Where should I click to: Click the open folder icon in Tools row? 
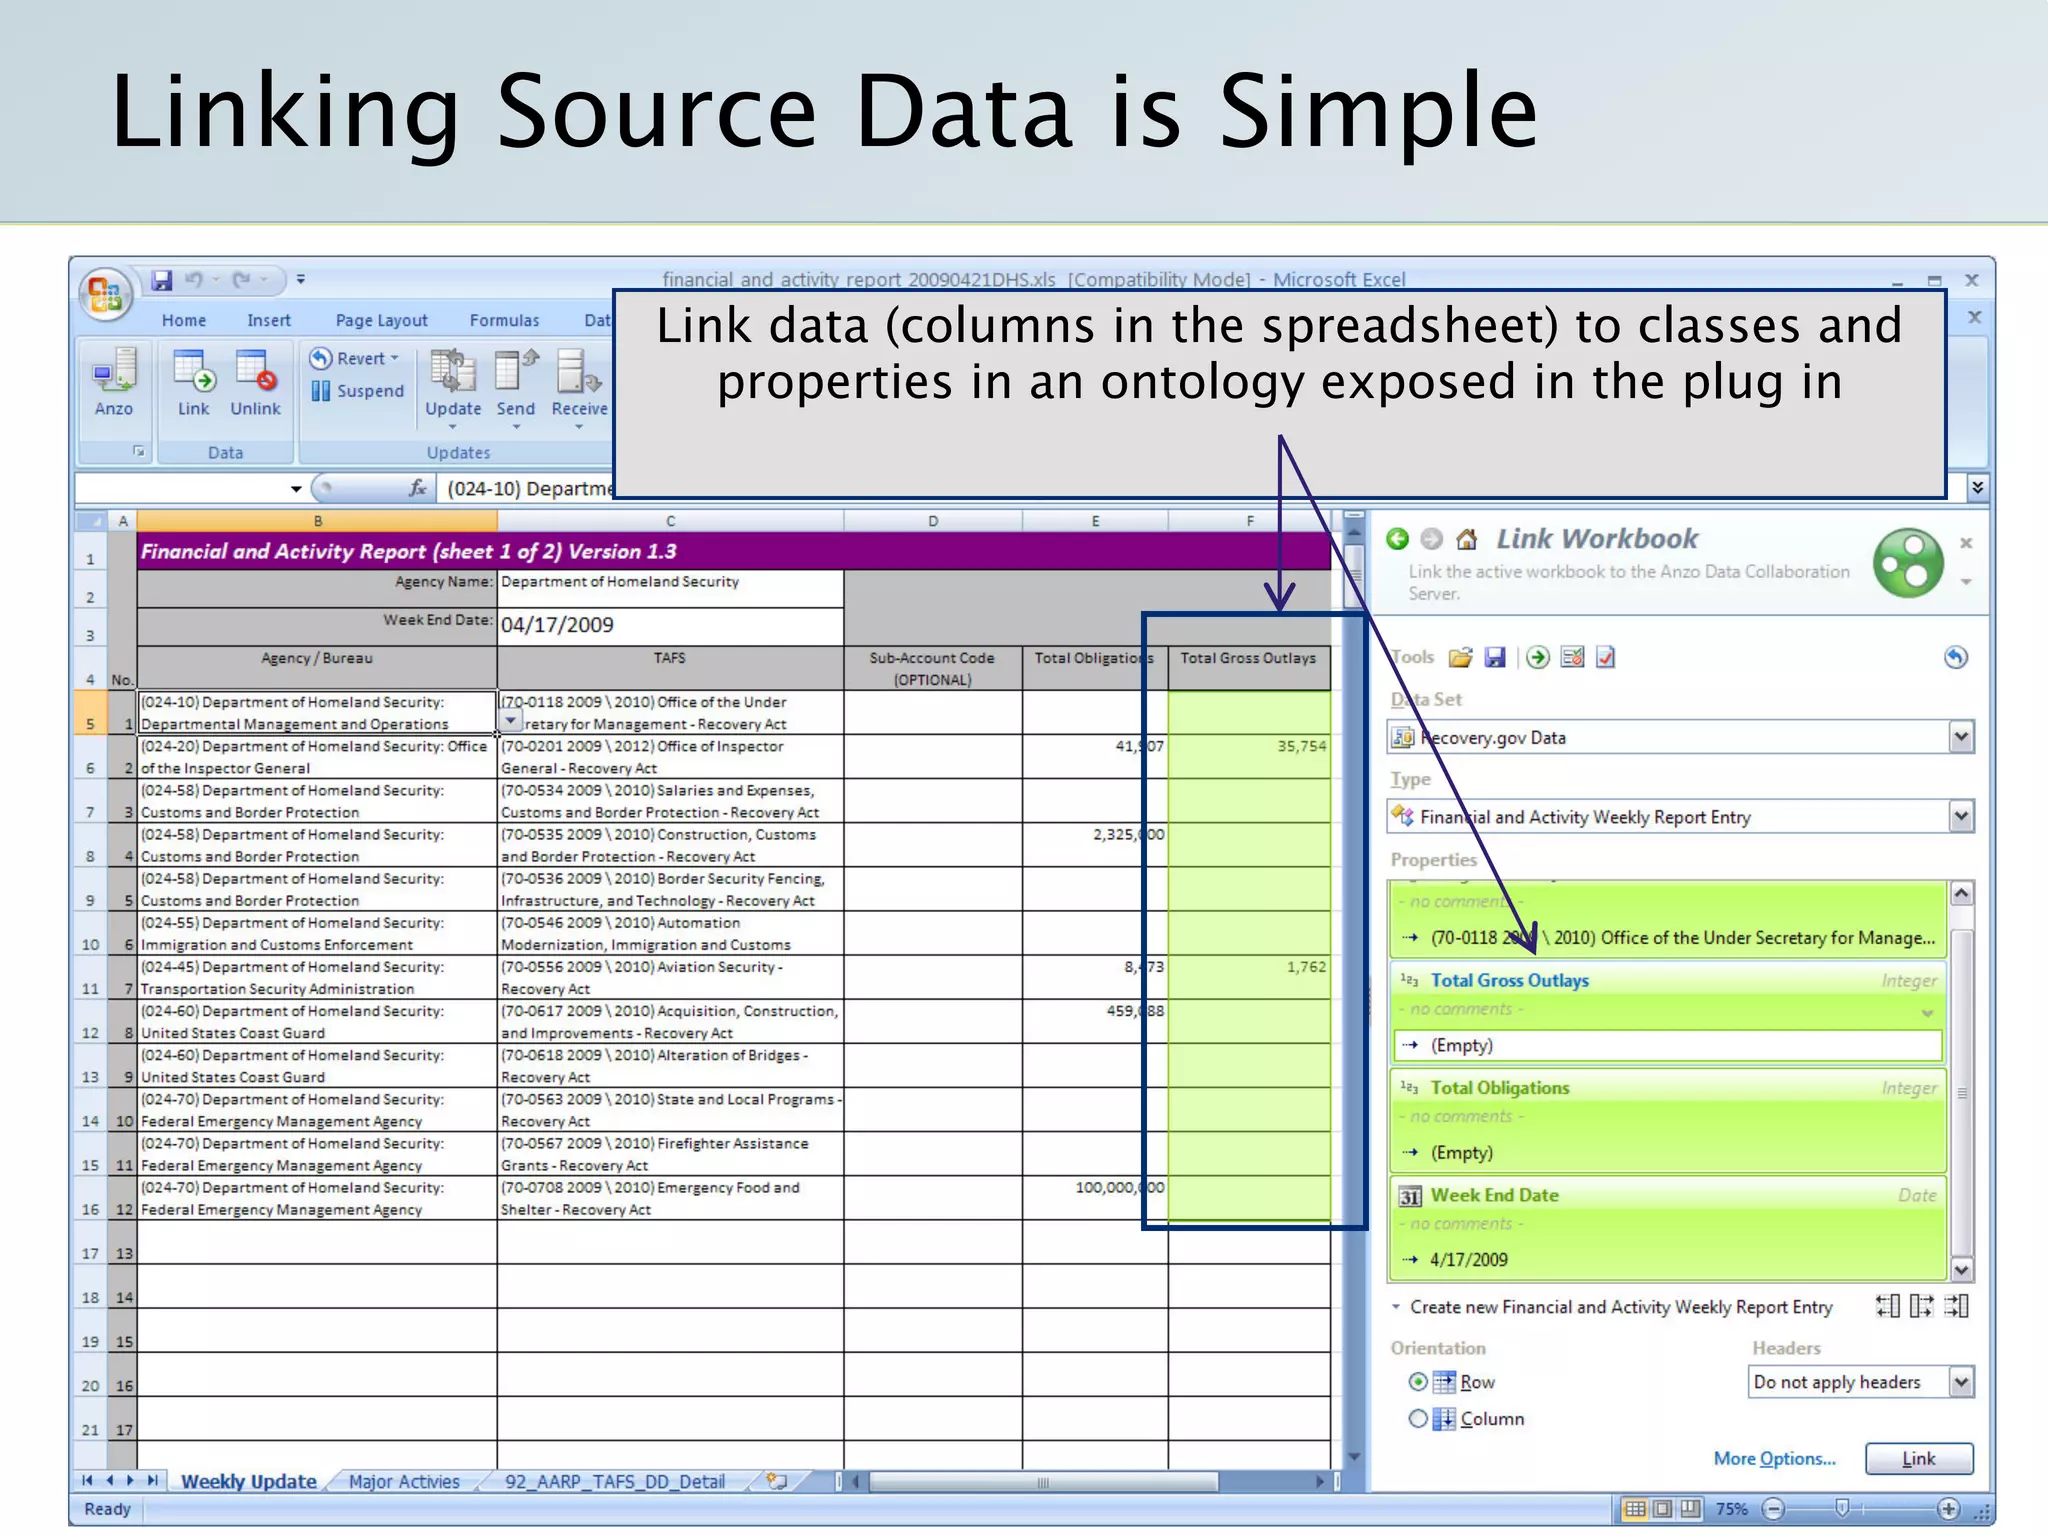(1461, 657)
